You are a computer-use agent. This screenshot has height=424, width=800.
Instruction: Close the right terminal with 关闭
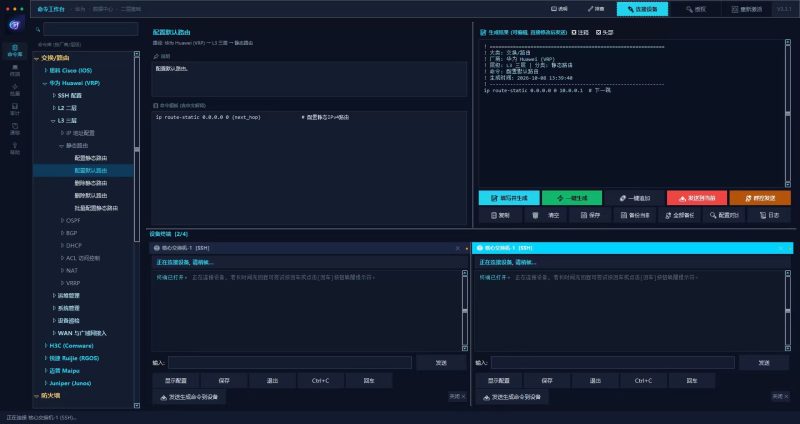coord(780,396)
